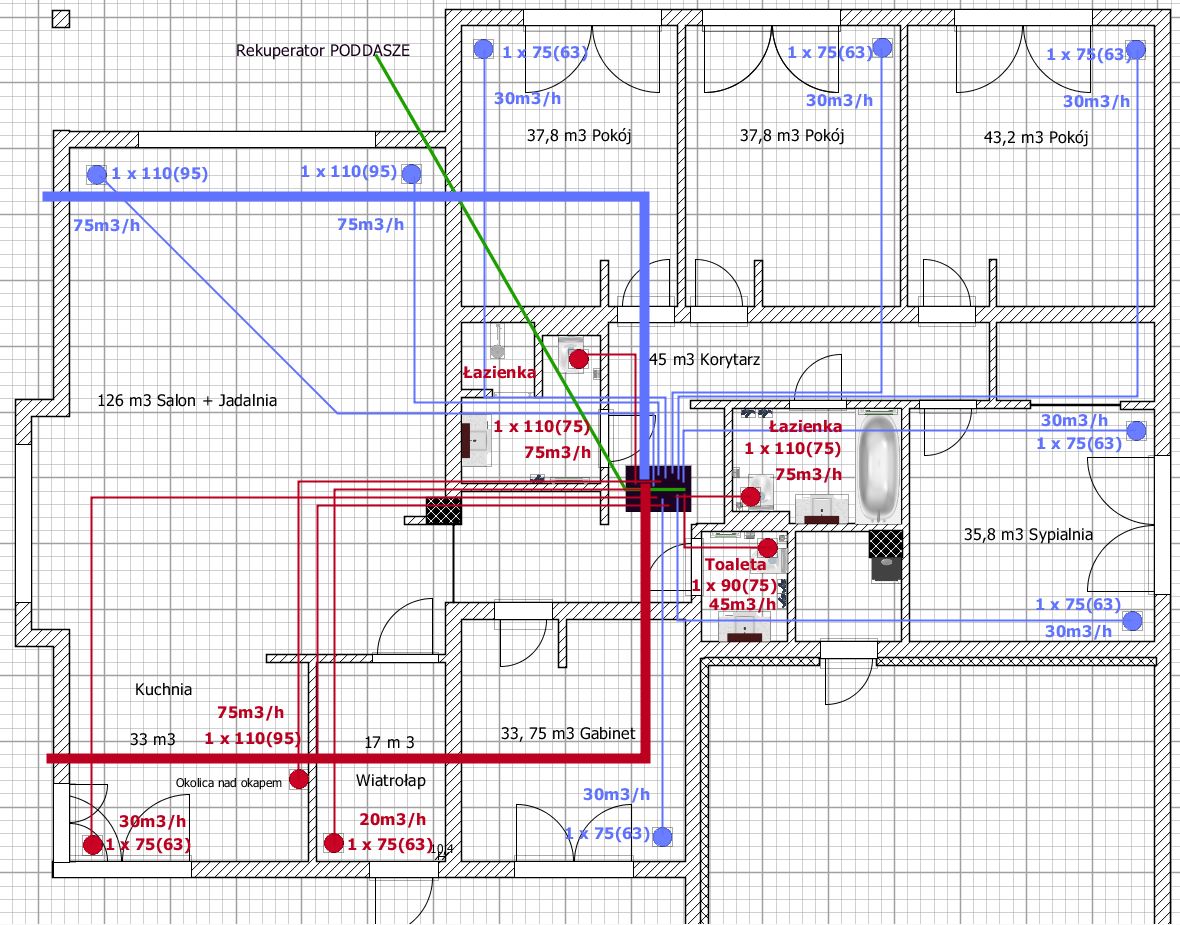The image size is (1180, 925).
Task: Select the red vent in the left Łazienka
Action: tap(577, 359)
